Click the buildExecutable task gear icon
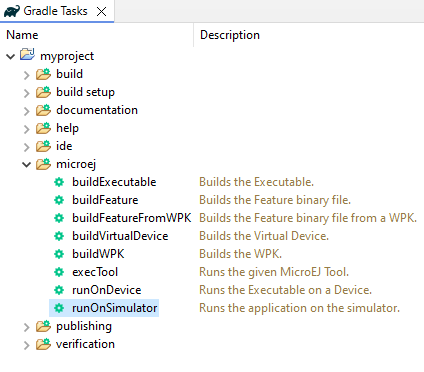The width and height of the screenshot is (424, 372). tap(59, 182)
